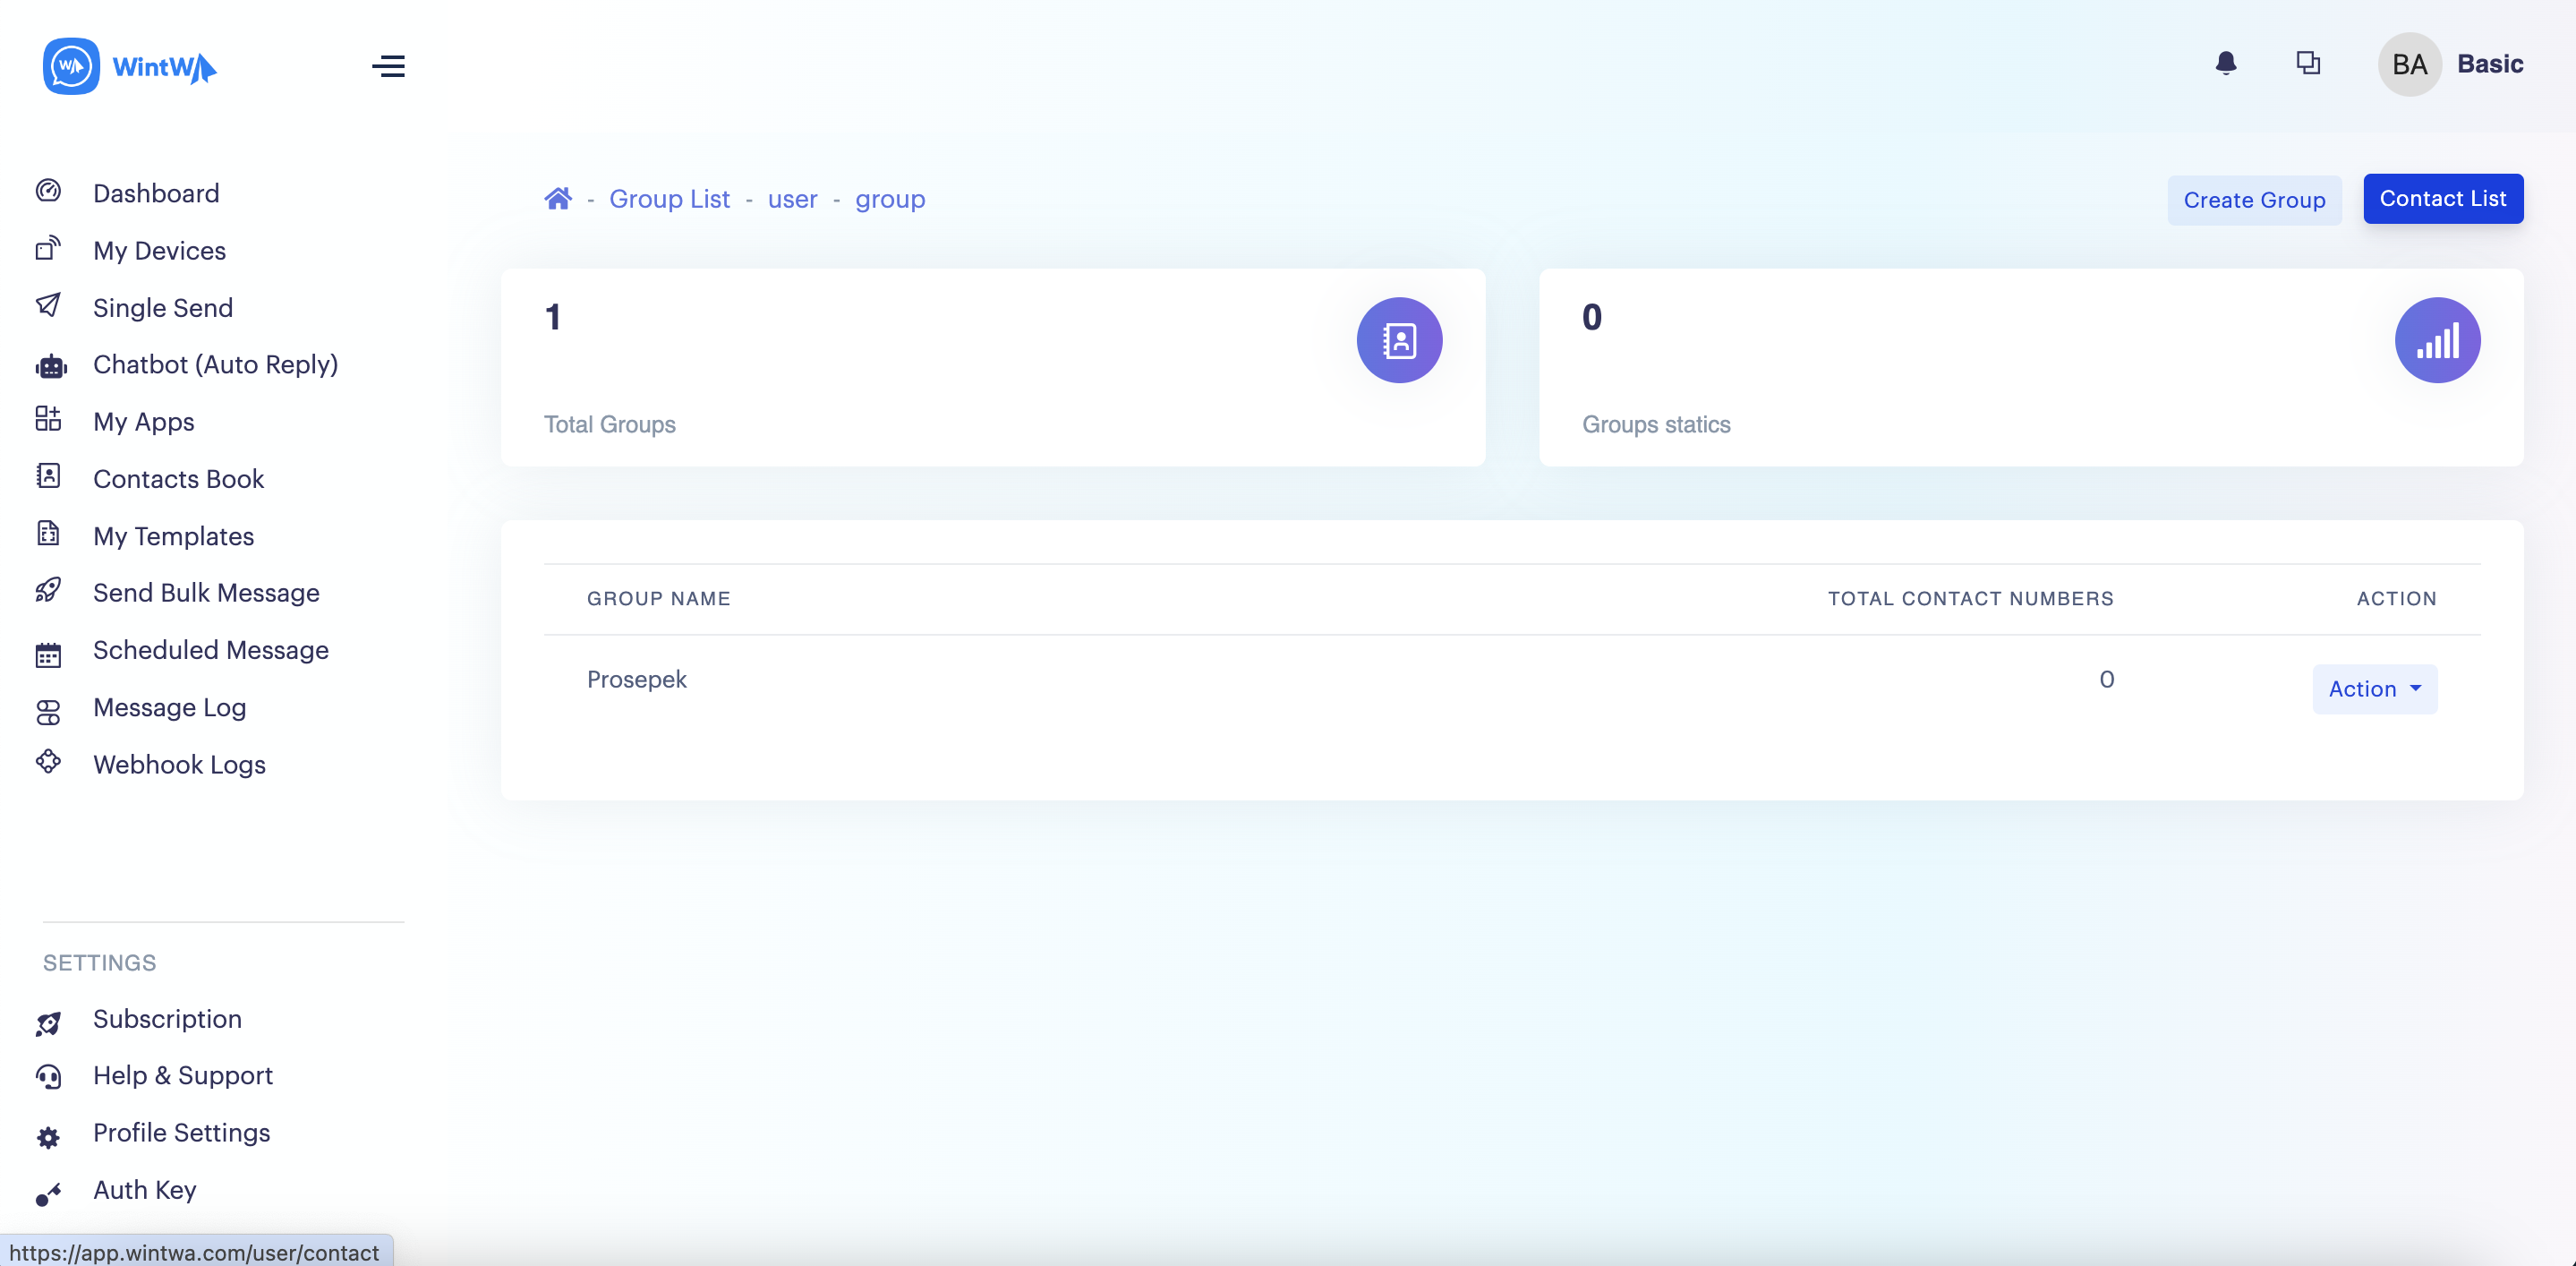Click the Chatbot robot icon in sidebar
The image size is (2576, 1266).
[50, 366]
